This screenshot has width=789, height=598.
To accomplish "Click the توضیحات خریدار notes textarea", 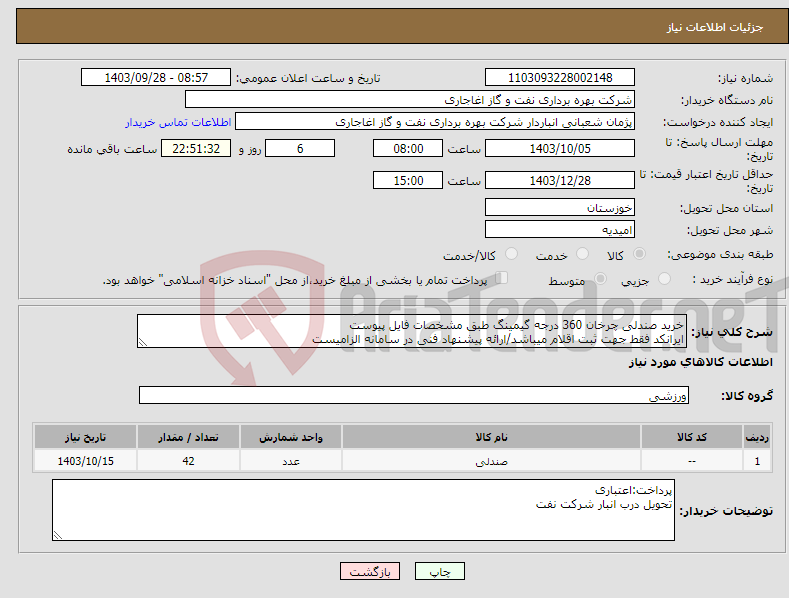I will coord(363,510).
